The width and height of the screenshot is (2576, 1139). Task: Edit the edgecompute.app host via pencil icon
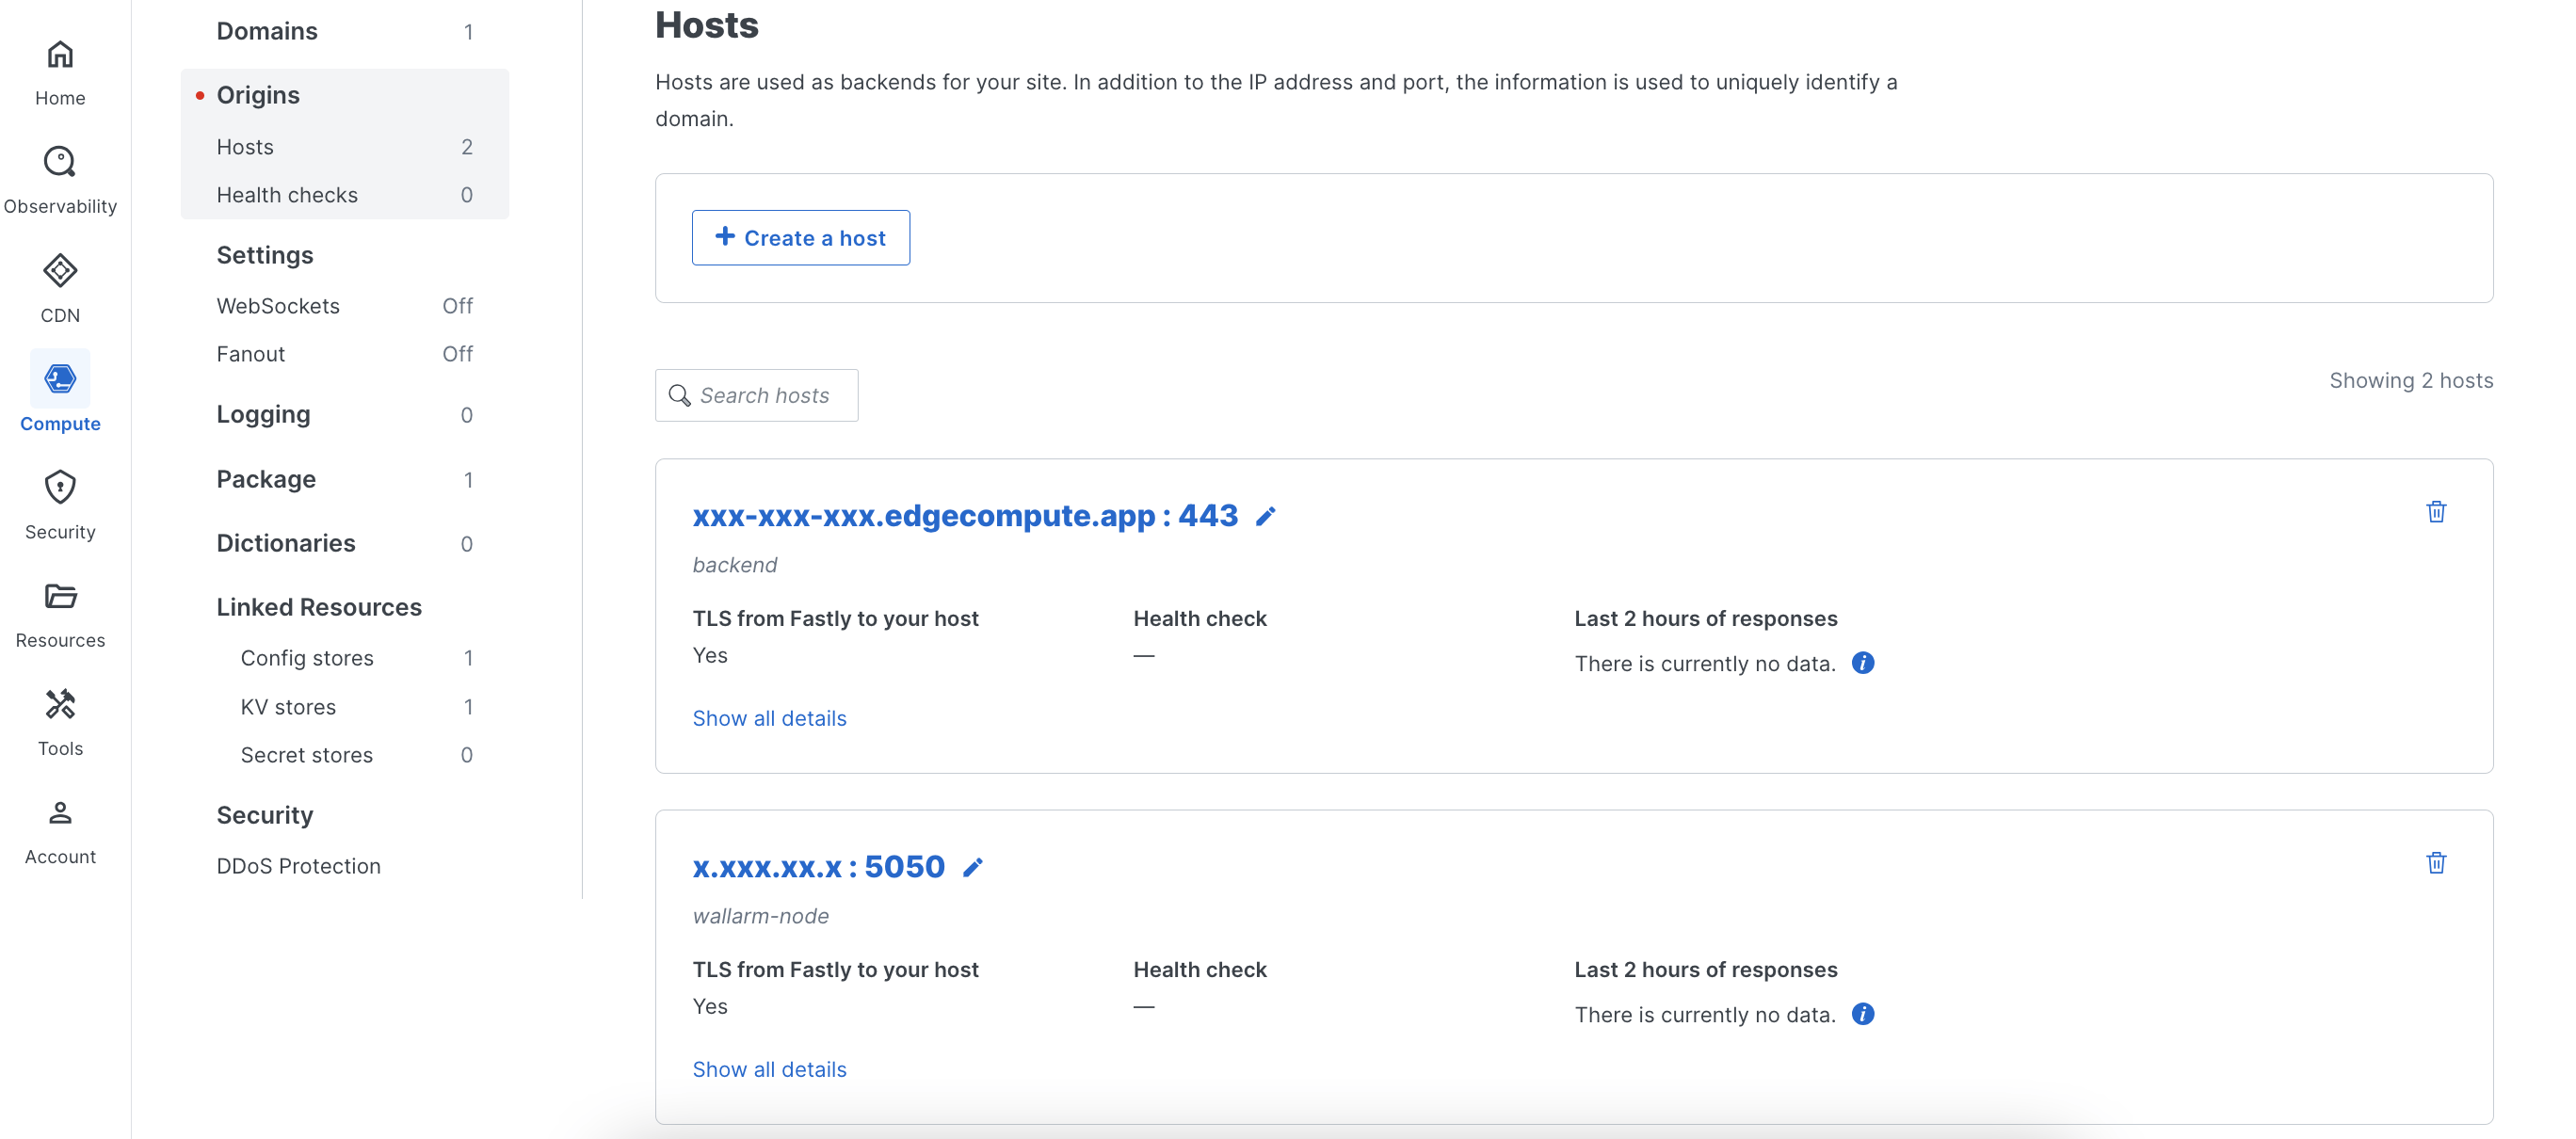[x=1266, y=516]
